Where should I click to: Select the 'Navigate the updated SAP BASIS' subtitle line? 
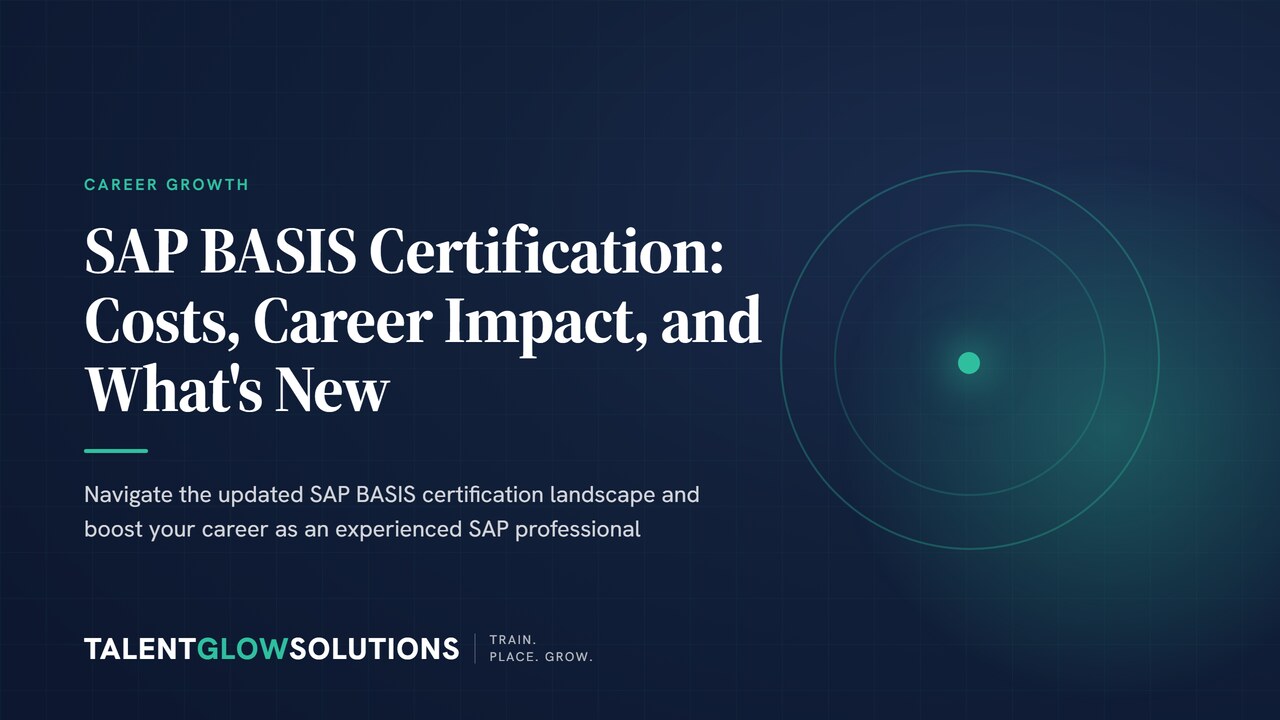tap(392, 495)
